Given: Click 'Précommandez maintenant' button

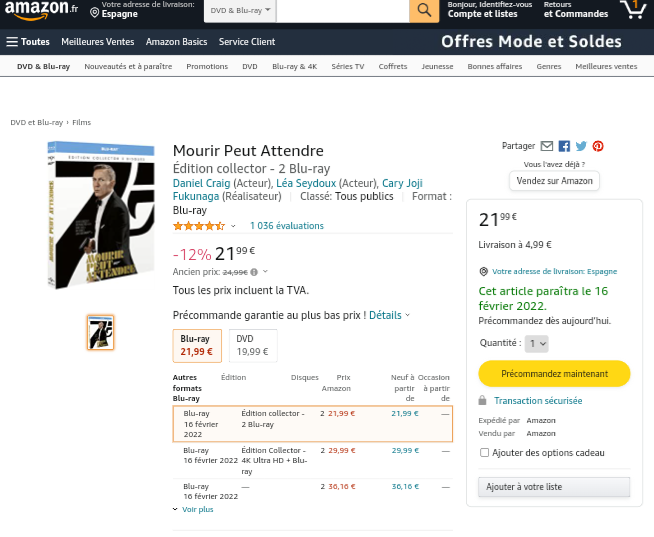Looking at the screenshot, I should [554, 373].
